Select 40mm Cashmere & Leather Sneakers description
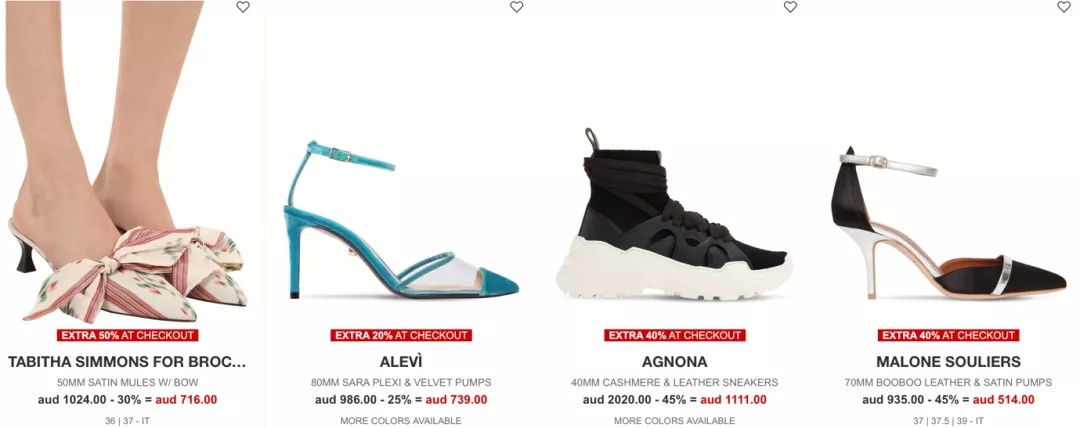Viewport: 1080px width, 428px height. (x=674, y=383)
